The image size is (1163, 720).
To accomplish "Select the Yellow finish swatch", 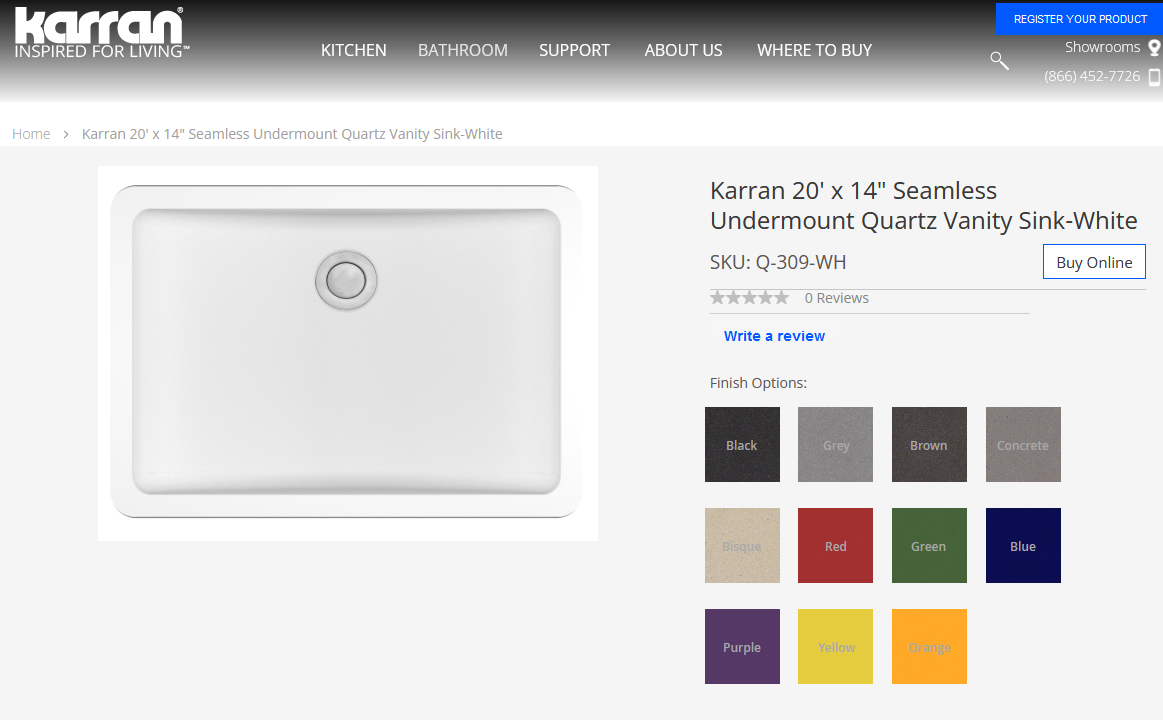I will [835, 646].
